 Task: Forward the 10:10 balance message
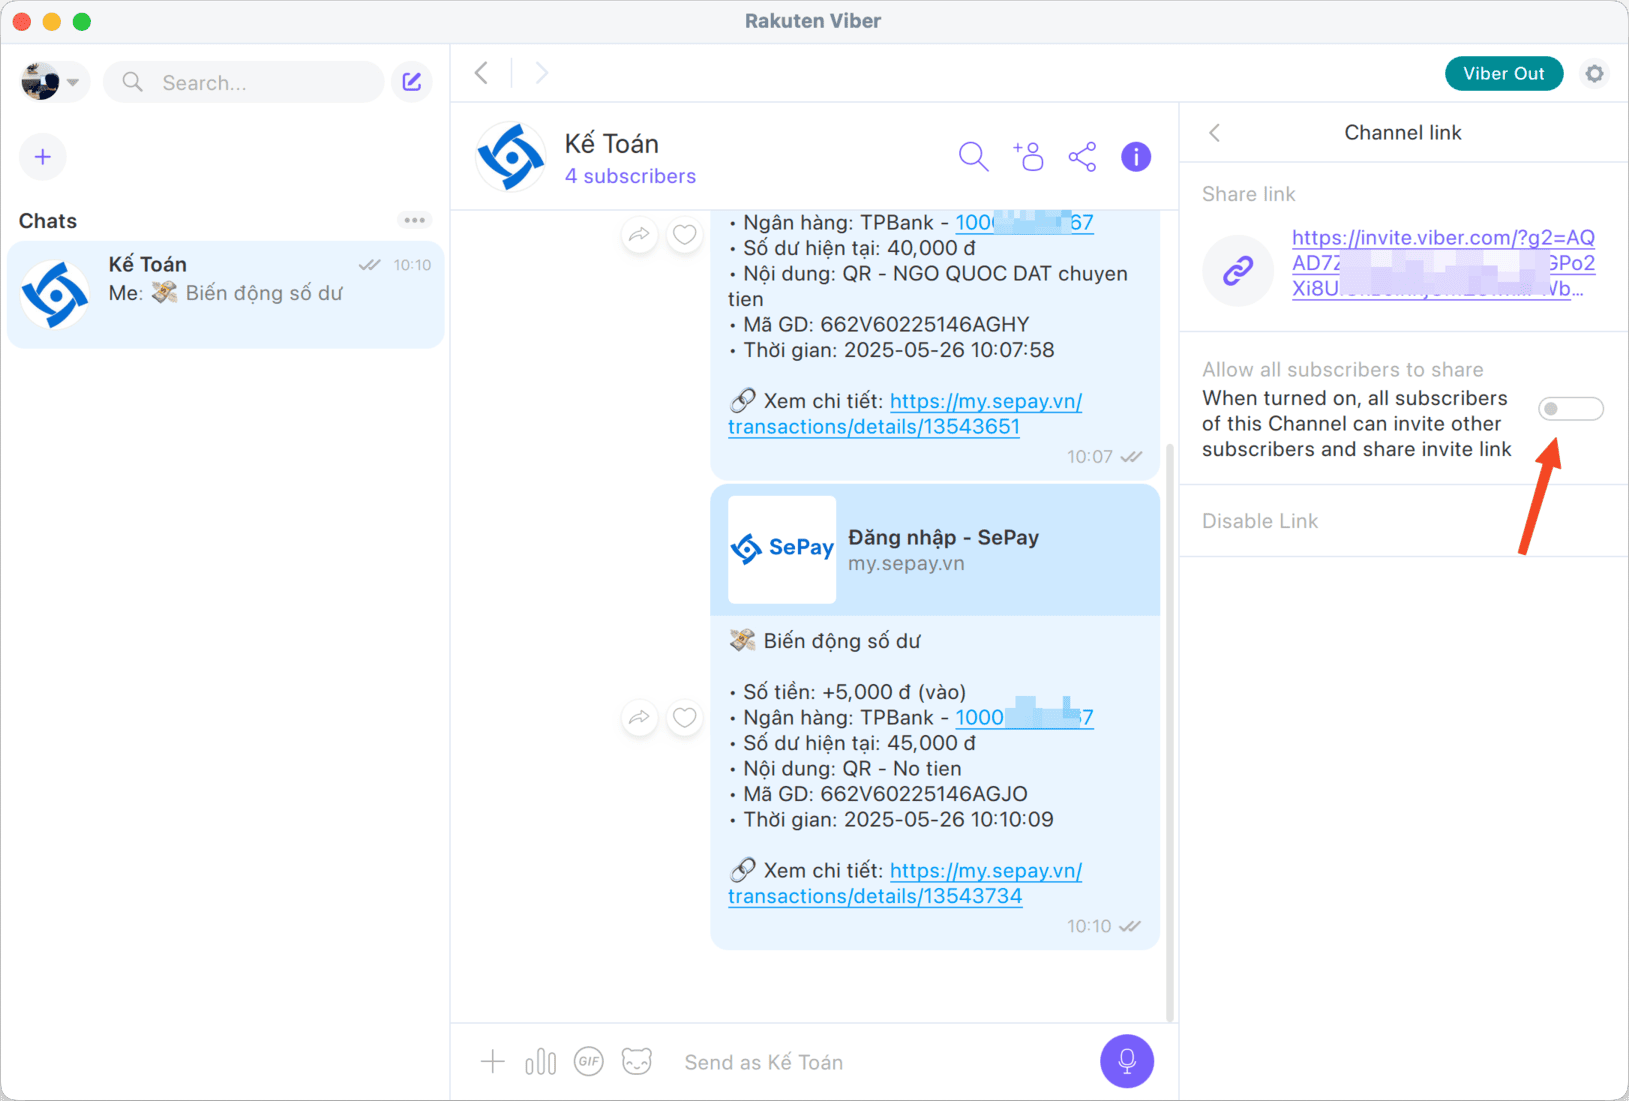(x=640, y=717)
